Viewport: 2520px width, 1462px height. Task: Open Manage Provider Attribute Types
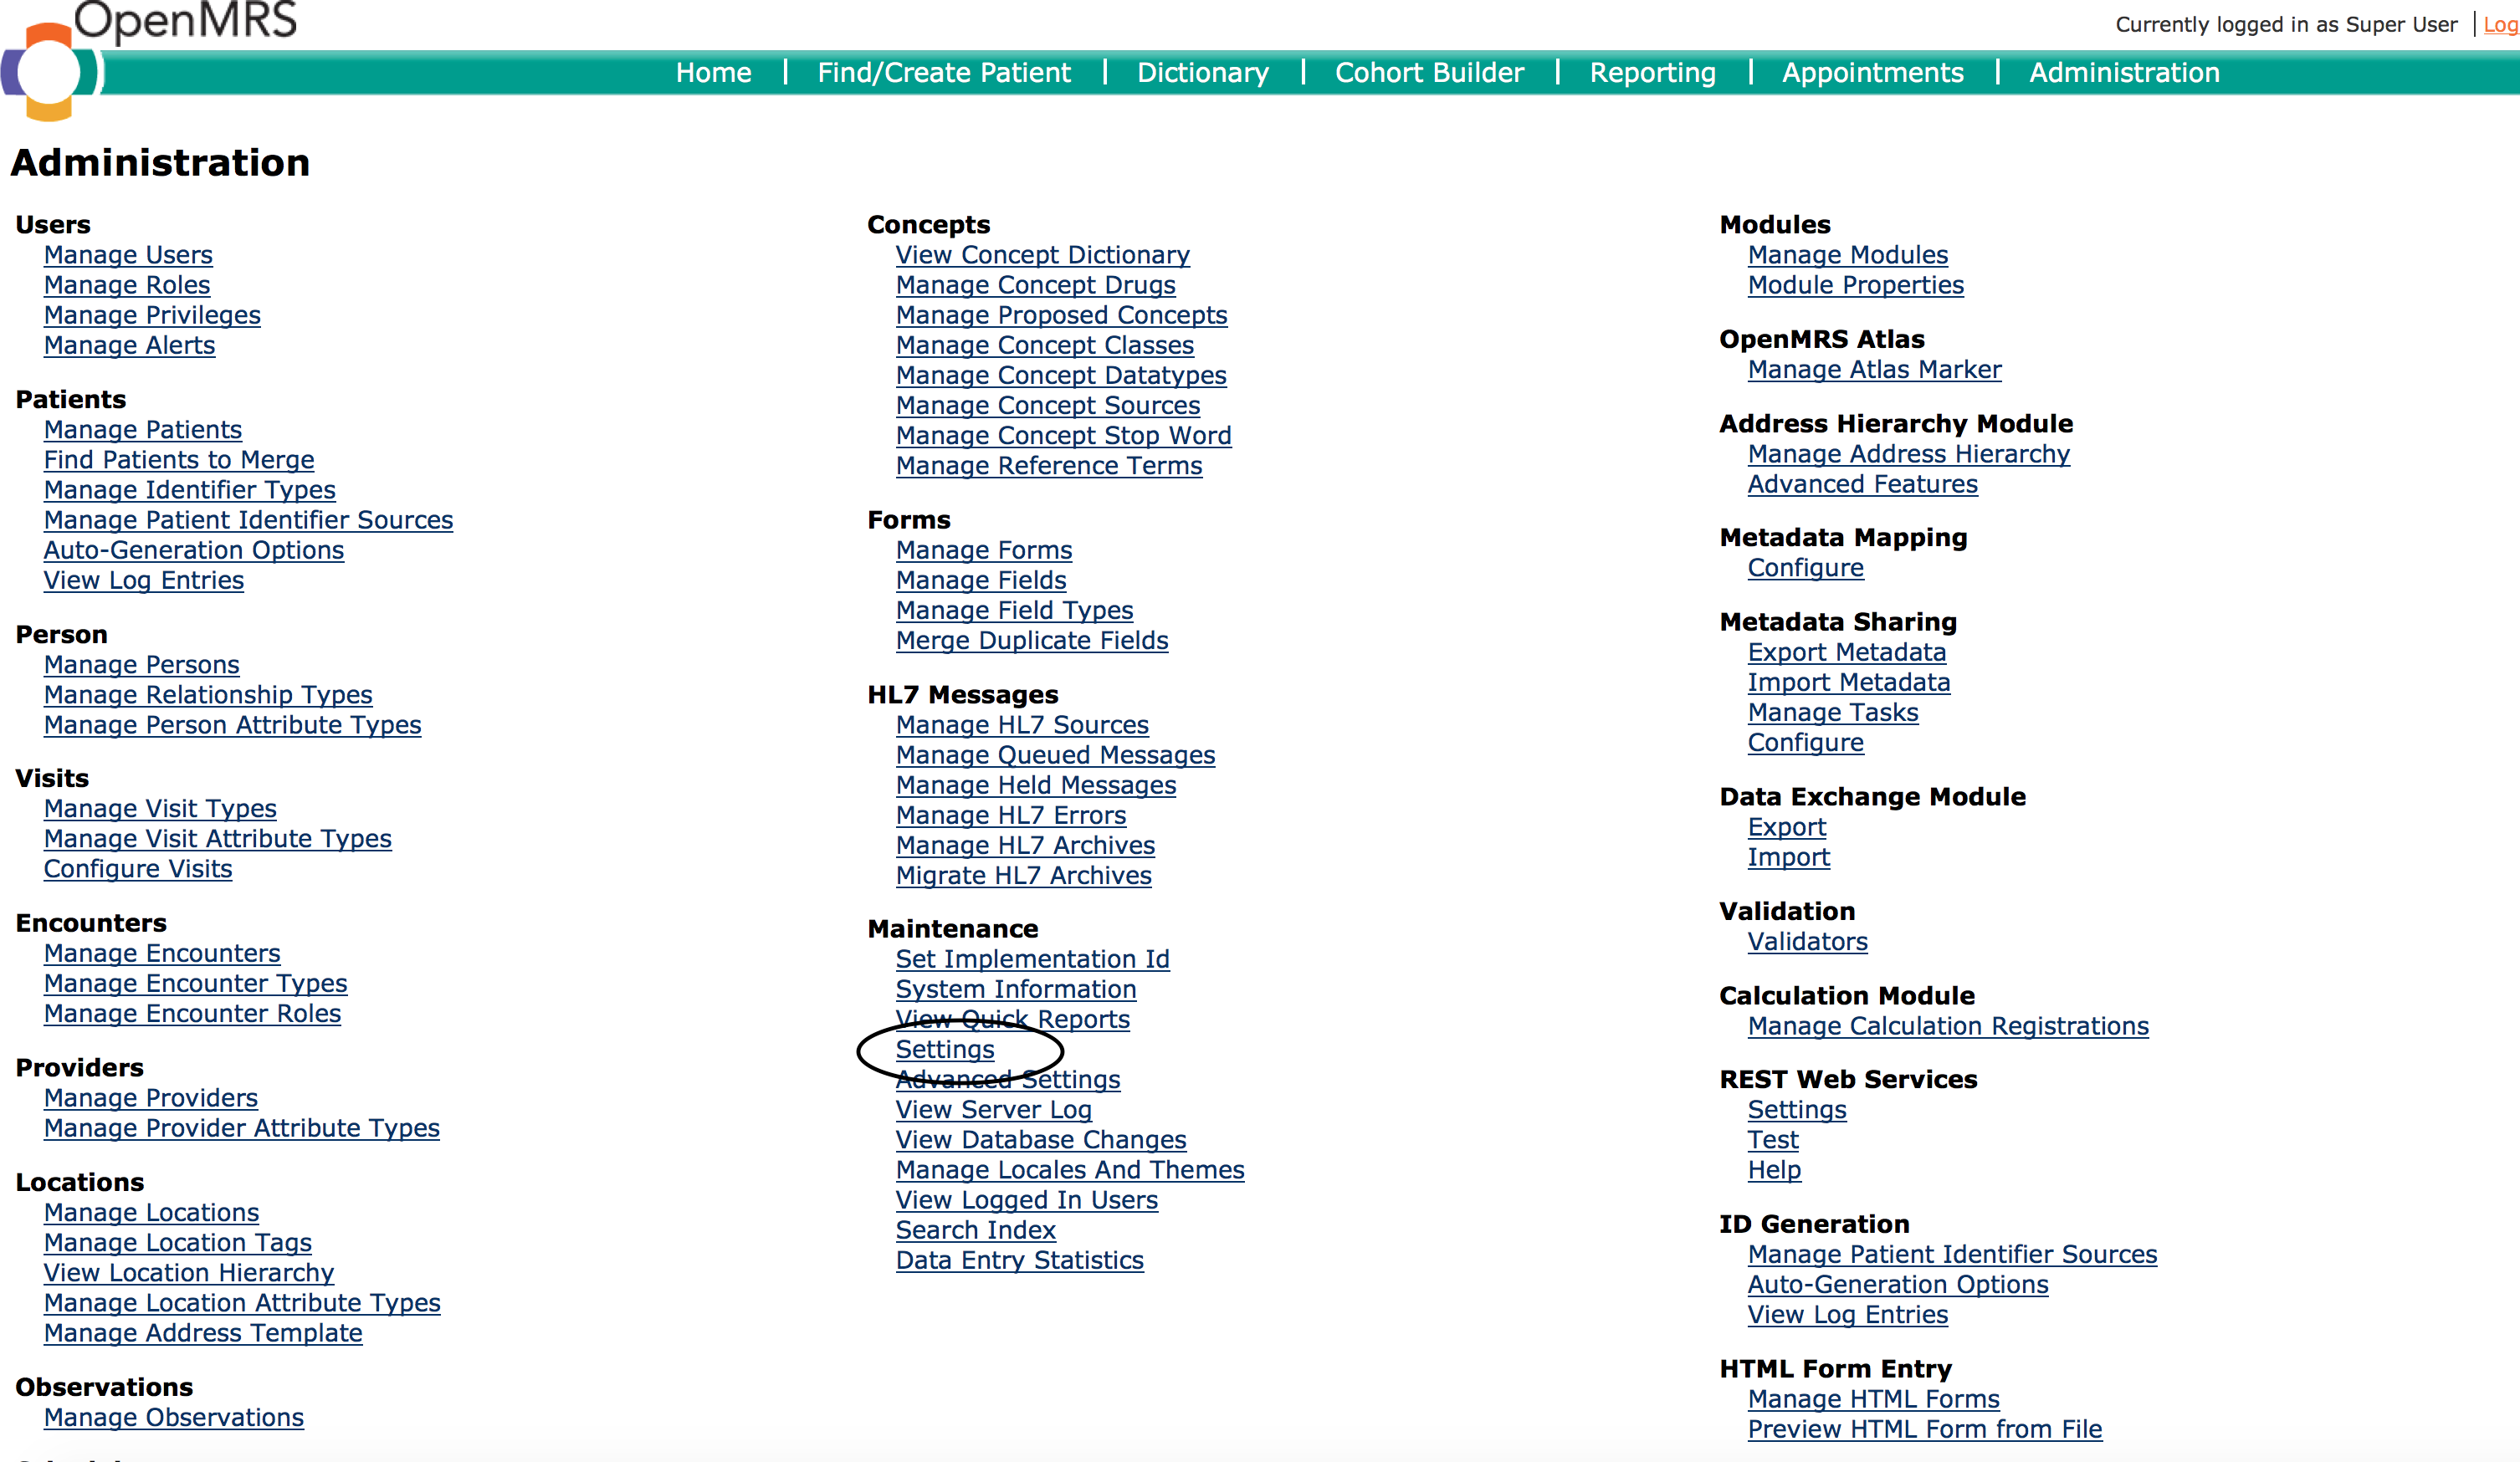click(x=242, y=1128)
